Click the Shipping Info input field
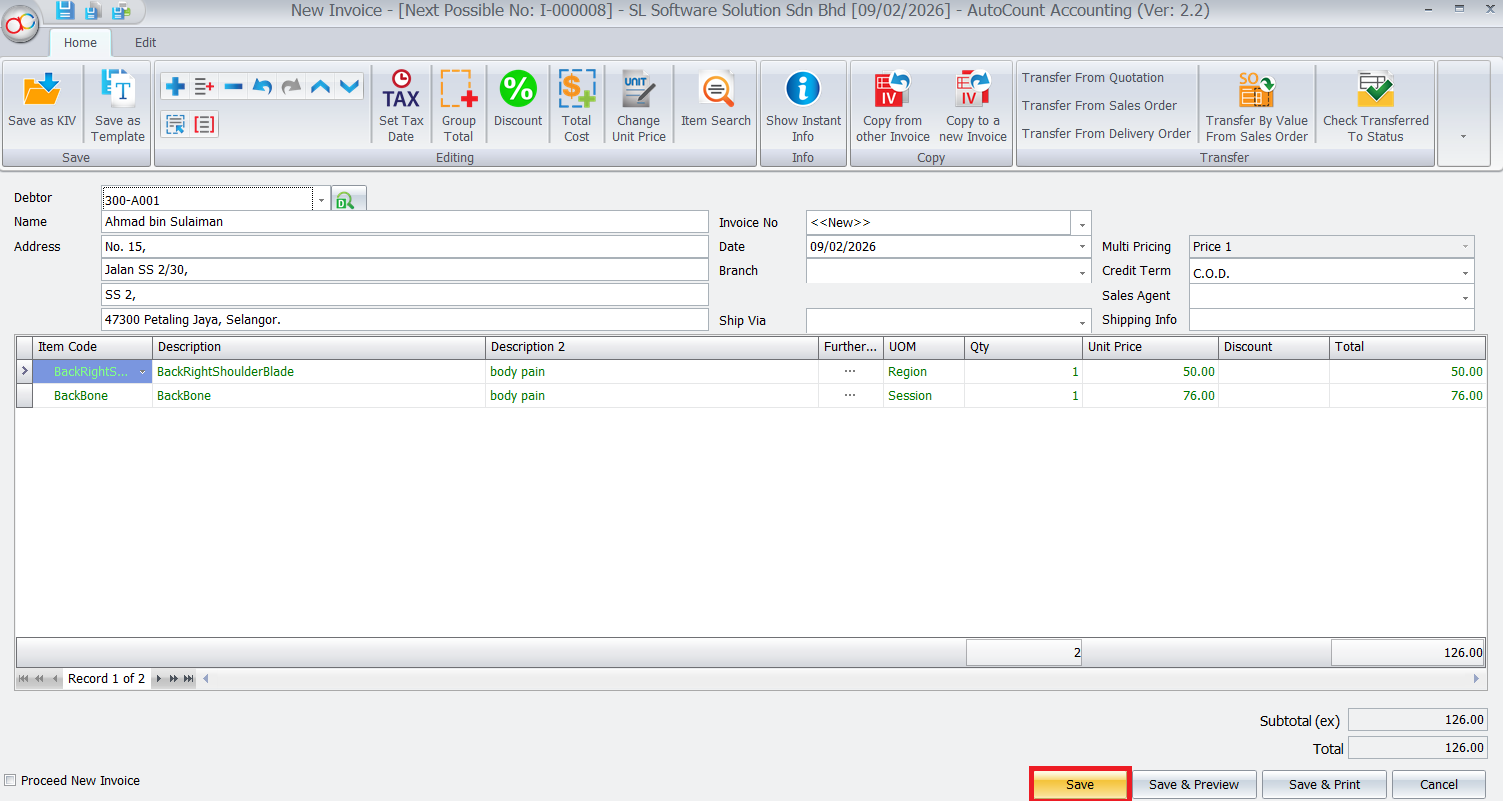This screenshot has height=801, width=1503. point(1331,320)
